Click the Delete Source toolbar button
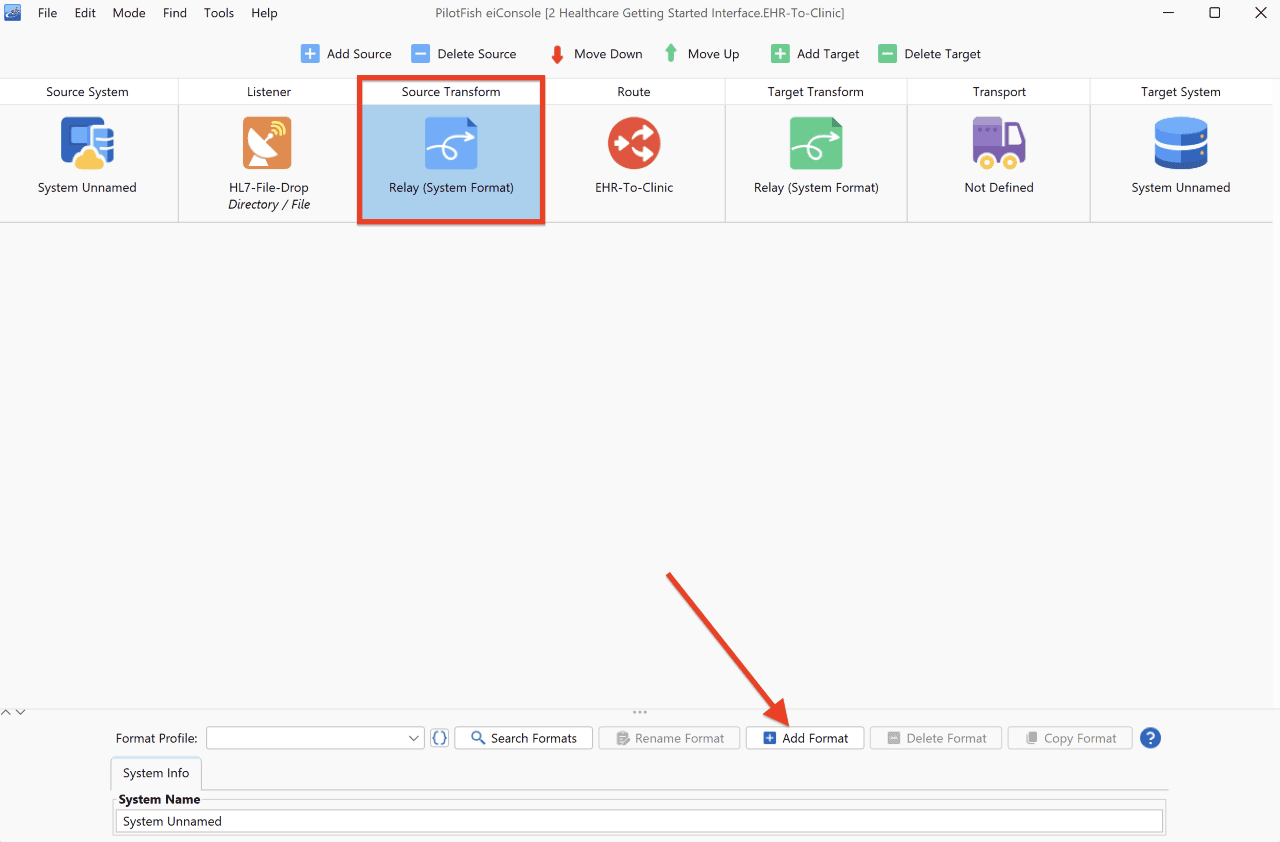 tap(464, 54)
